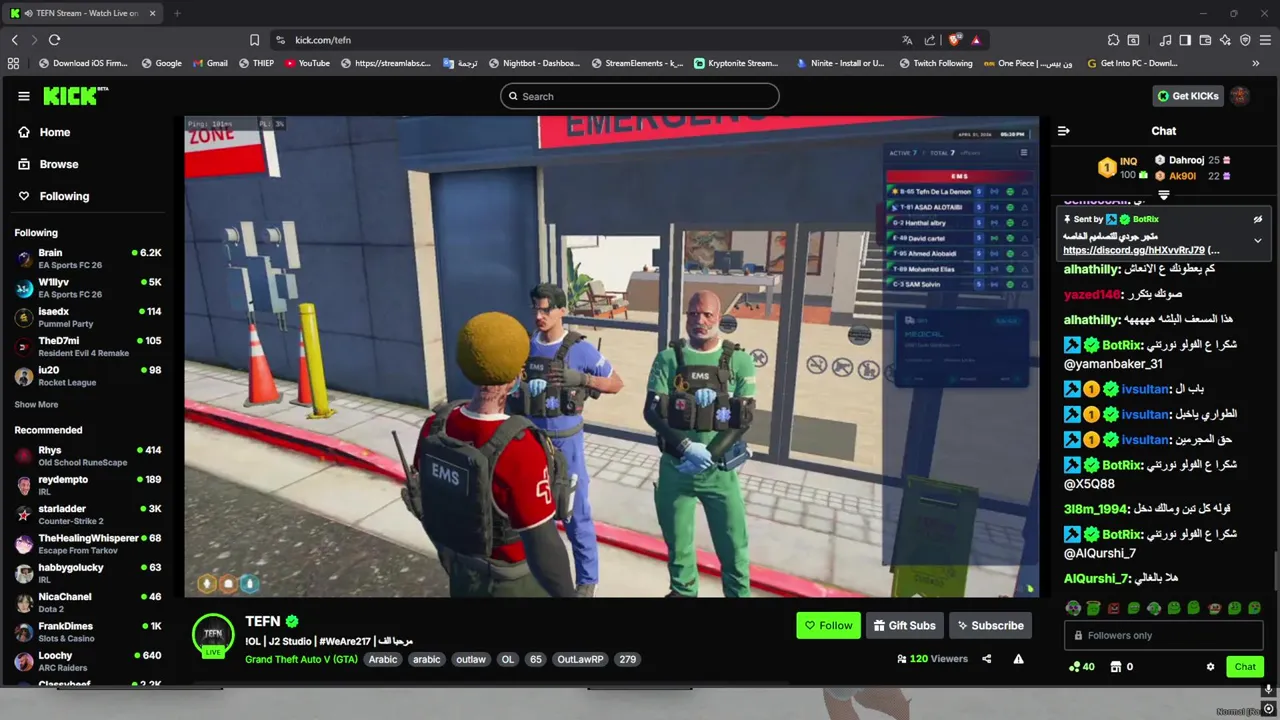Click the translate page icon in the address bar

tap(907, 40)
